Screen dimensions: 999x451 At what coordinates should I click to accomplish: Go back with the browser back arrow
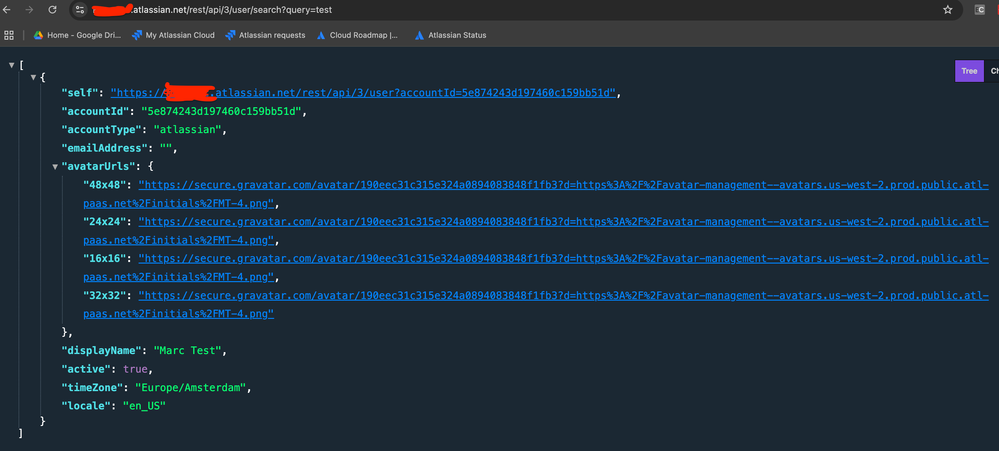[6, 10]
